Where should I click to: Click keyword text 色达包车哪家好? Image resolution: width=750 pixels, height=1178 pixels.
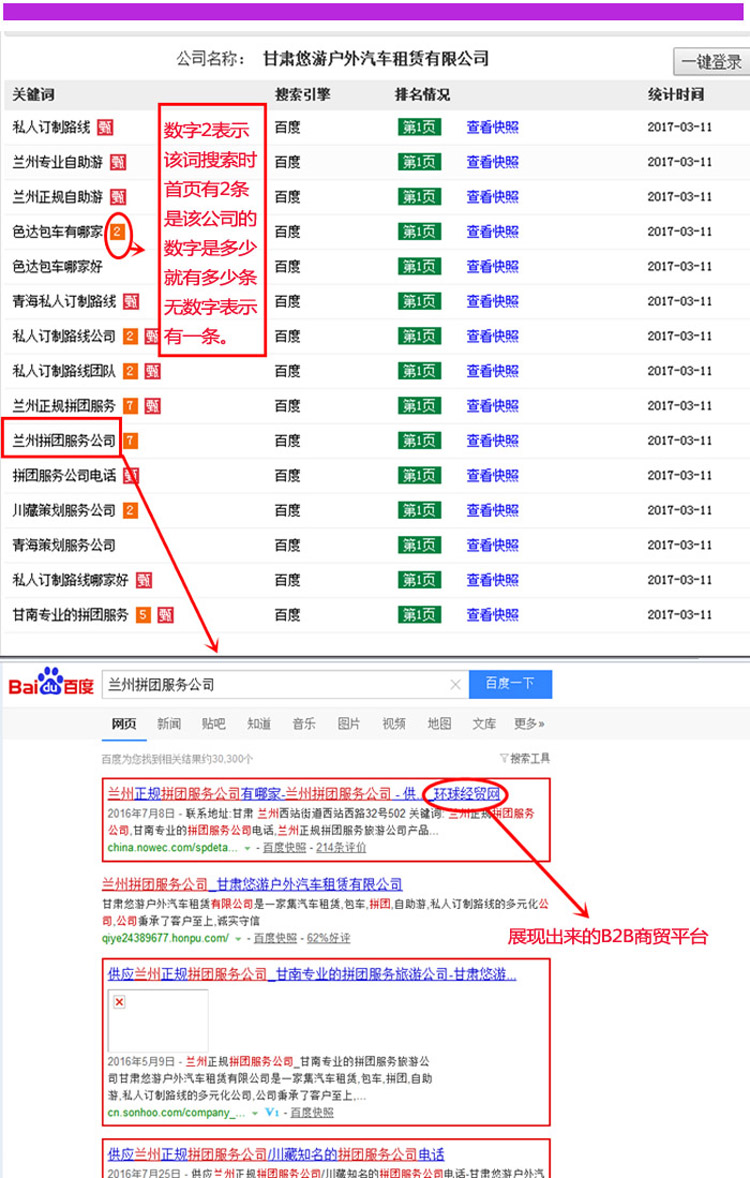coord(58,267)
